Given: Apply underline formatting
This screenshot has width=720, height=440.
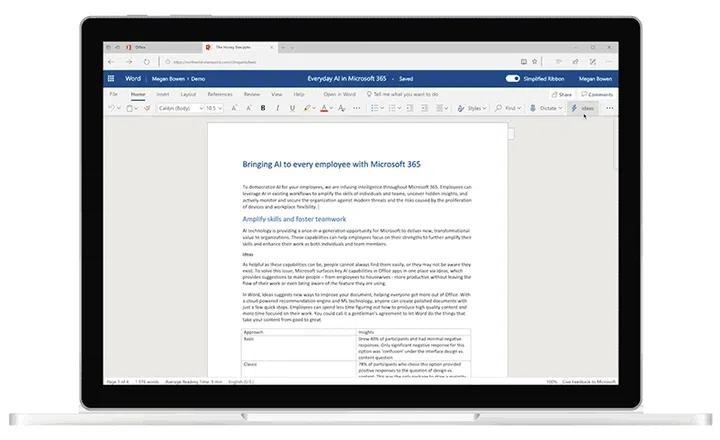Looking at the screenshot, I should [x=292, y=108].
